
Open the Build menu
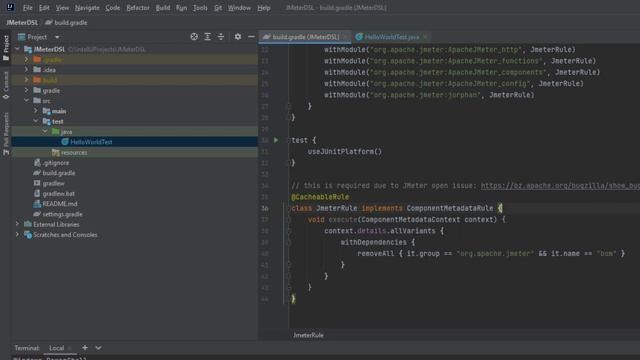[x=163, y=8]
